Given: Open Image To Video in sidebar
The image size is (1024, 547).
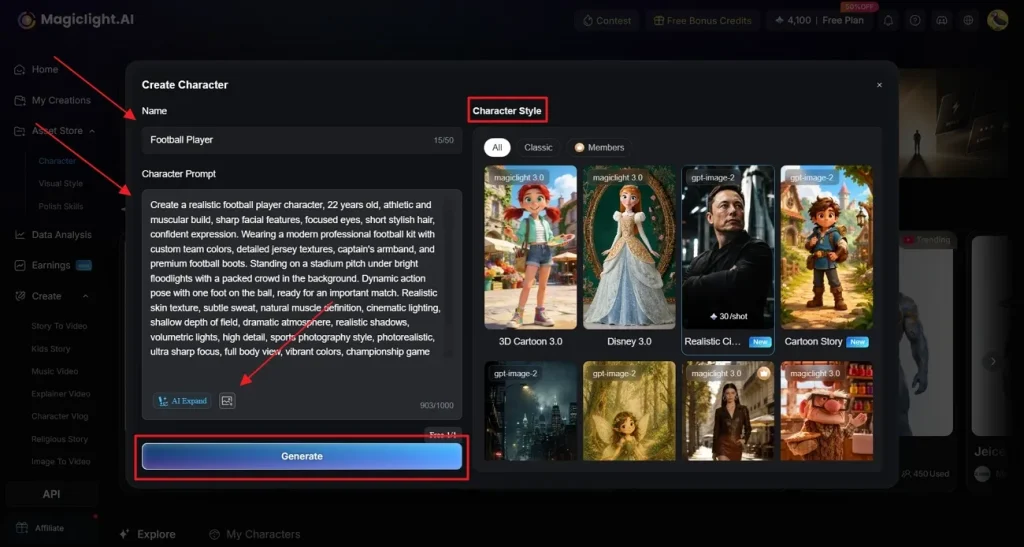Looking at the screenshot, I should [60, 461].
